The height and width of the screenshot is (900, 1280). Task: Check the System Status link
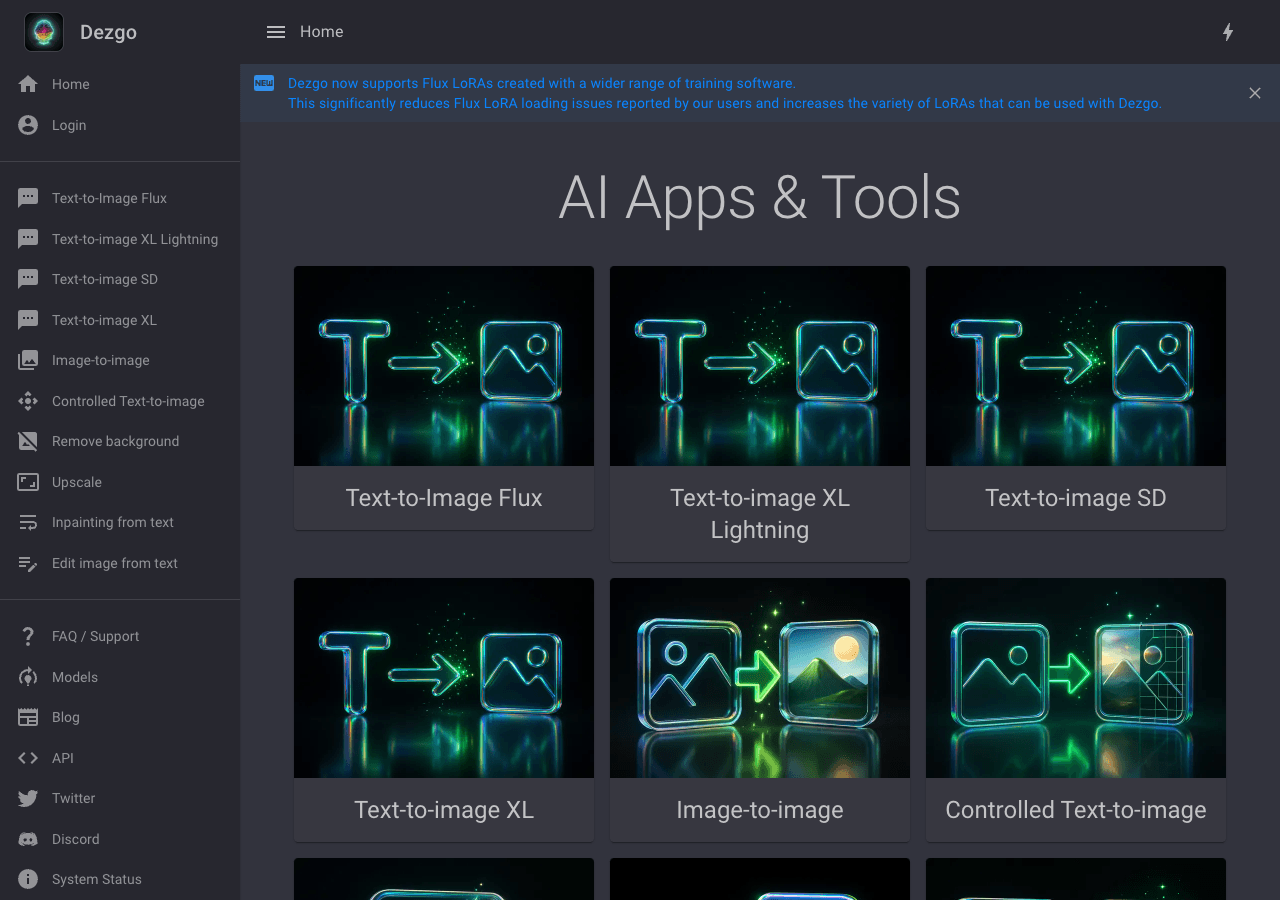(x=120, y=879)
